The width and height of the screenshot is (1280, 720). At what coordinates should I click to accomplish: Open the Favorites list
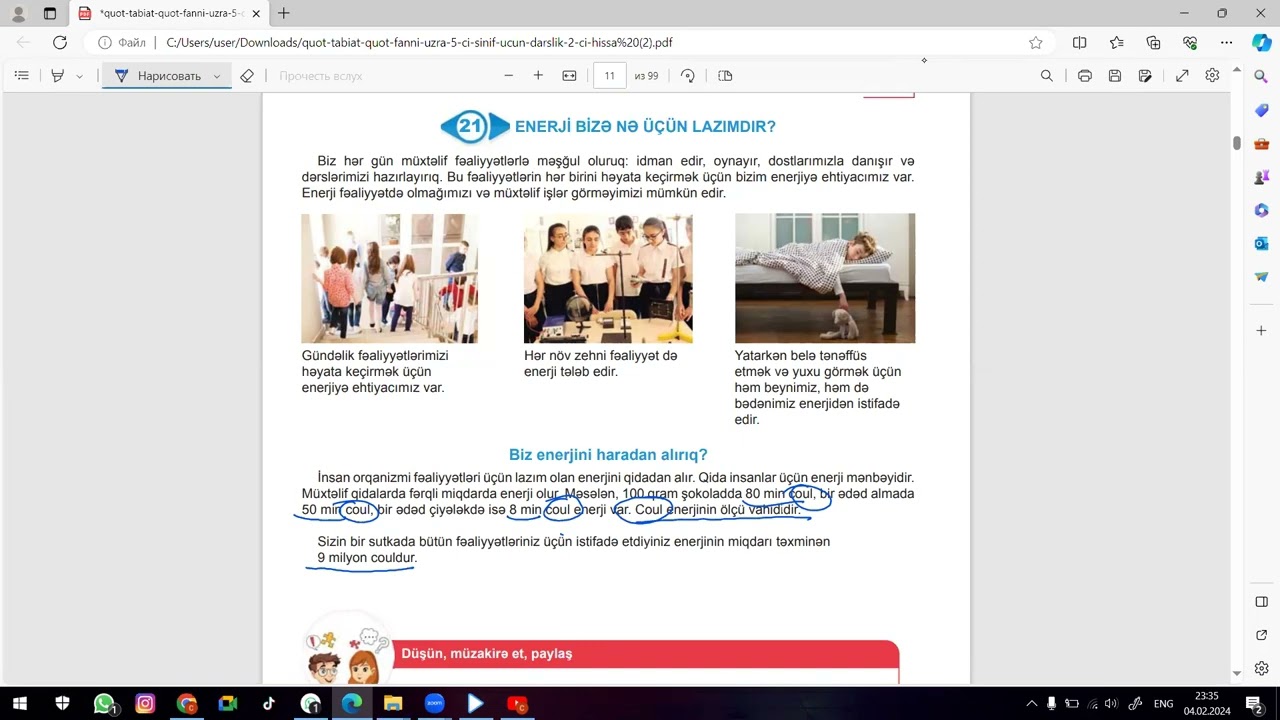[1116, 43]
